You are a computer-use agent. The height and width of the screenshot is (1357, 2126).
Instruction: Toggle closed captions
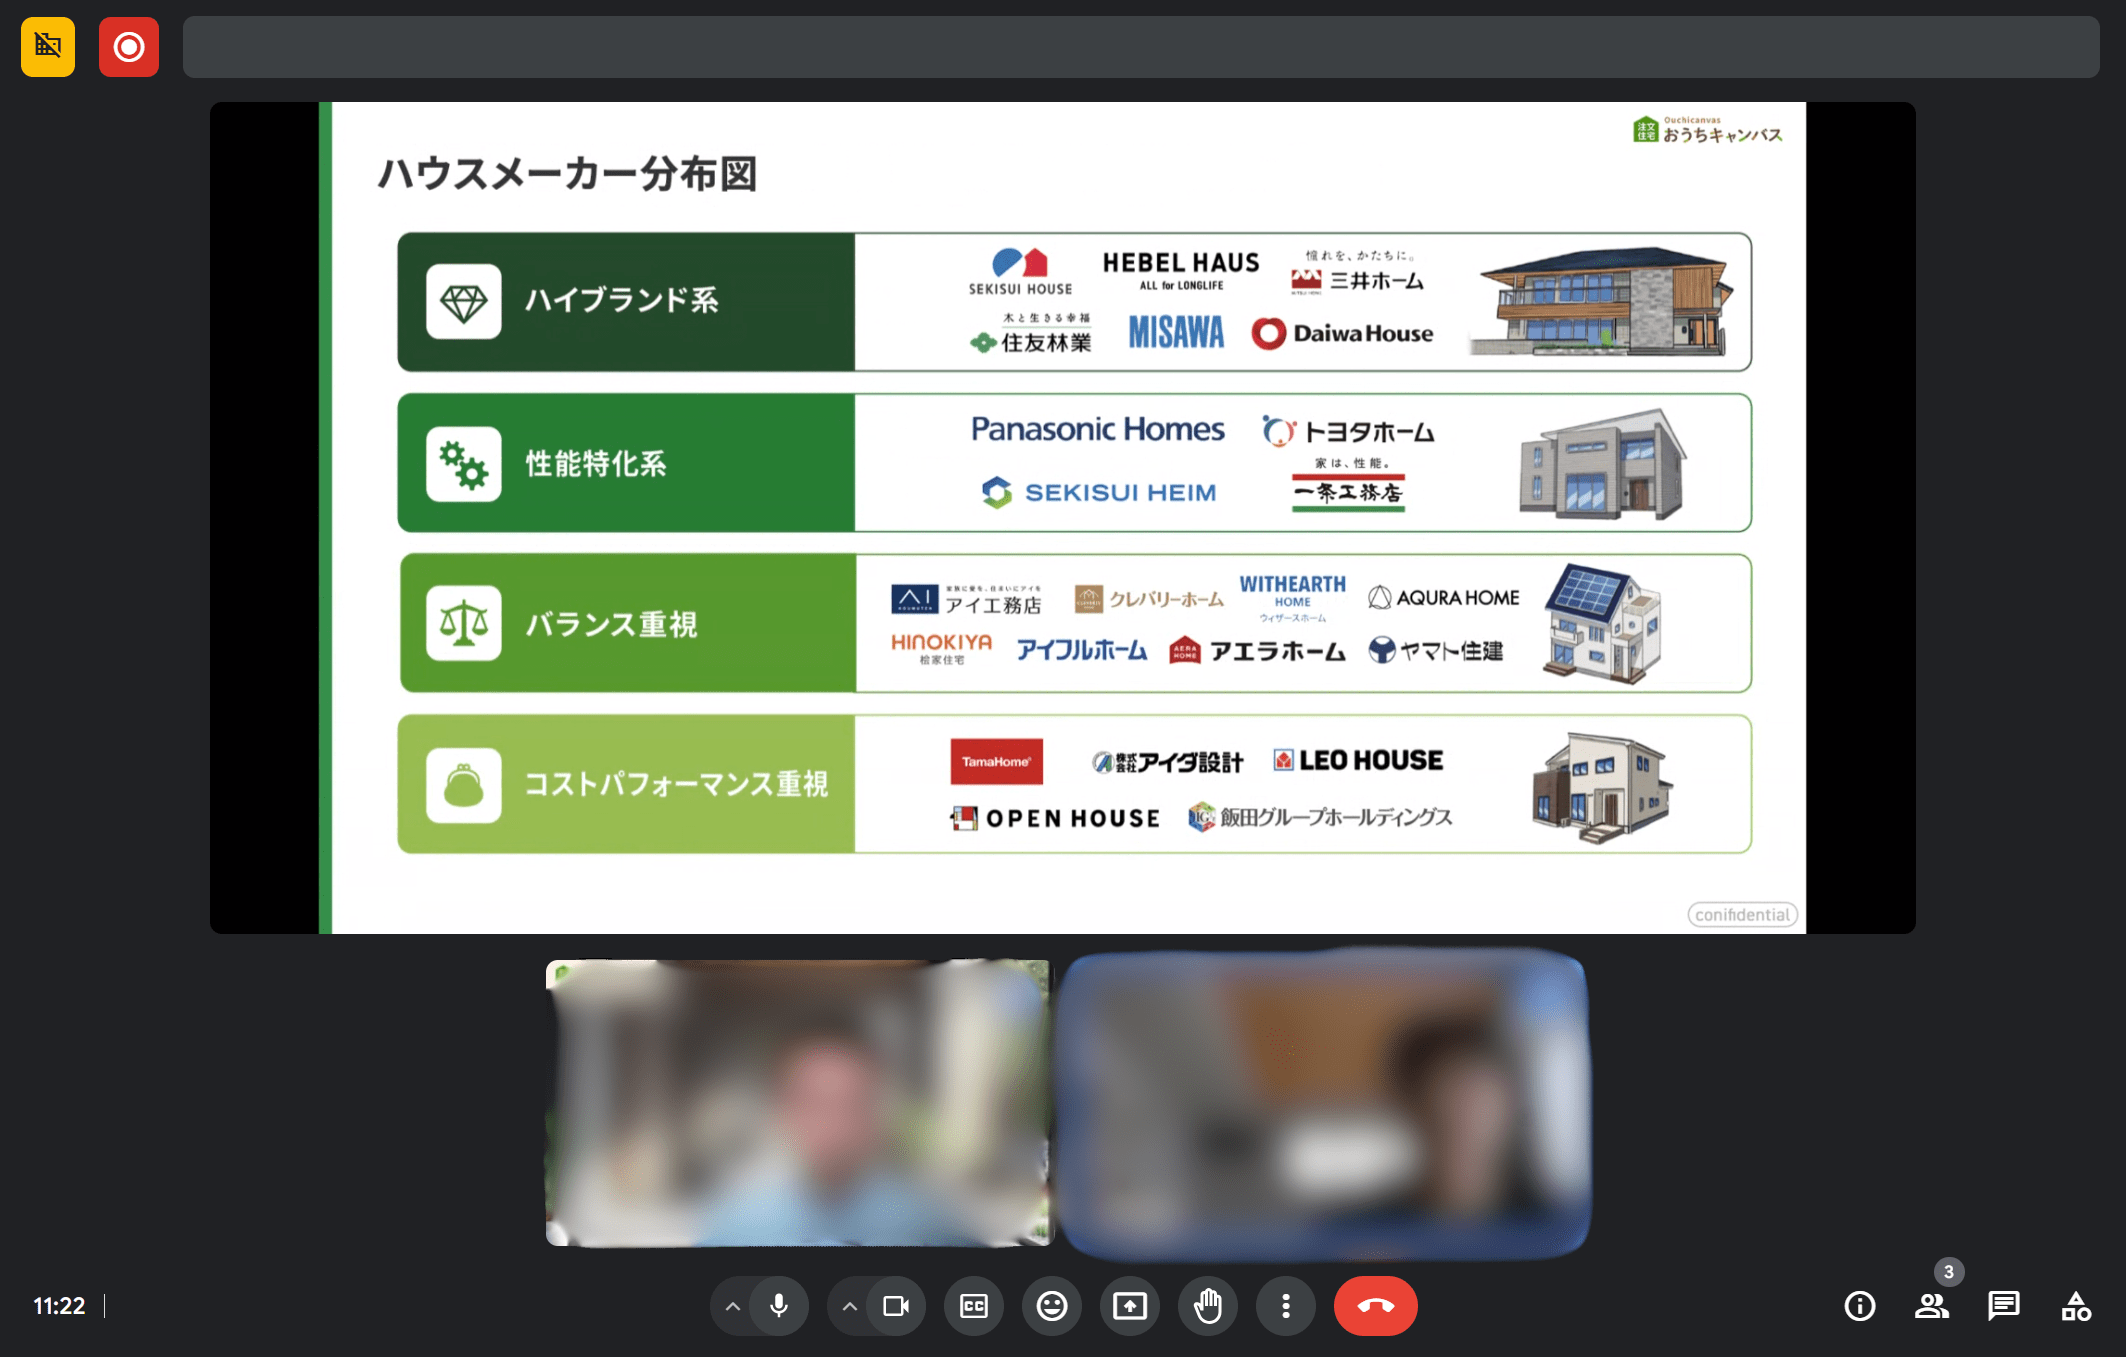click(x=973, y=1306)
